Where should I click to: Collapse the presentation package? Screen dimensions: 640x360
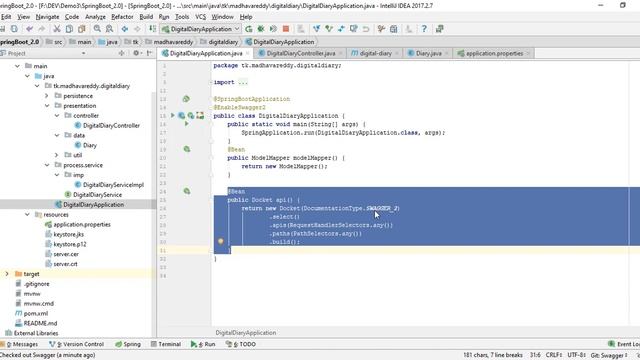[47, 105]
